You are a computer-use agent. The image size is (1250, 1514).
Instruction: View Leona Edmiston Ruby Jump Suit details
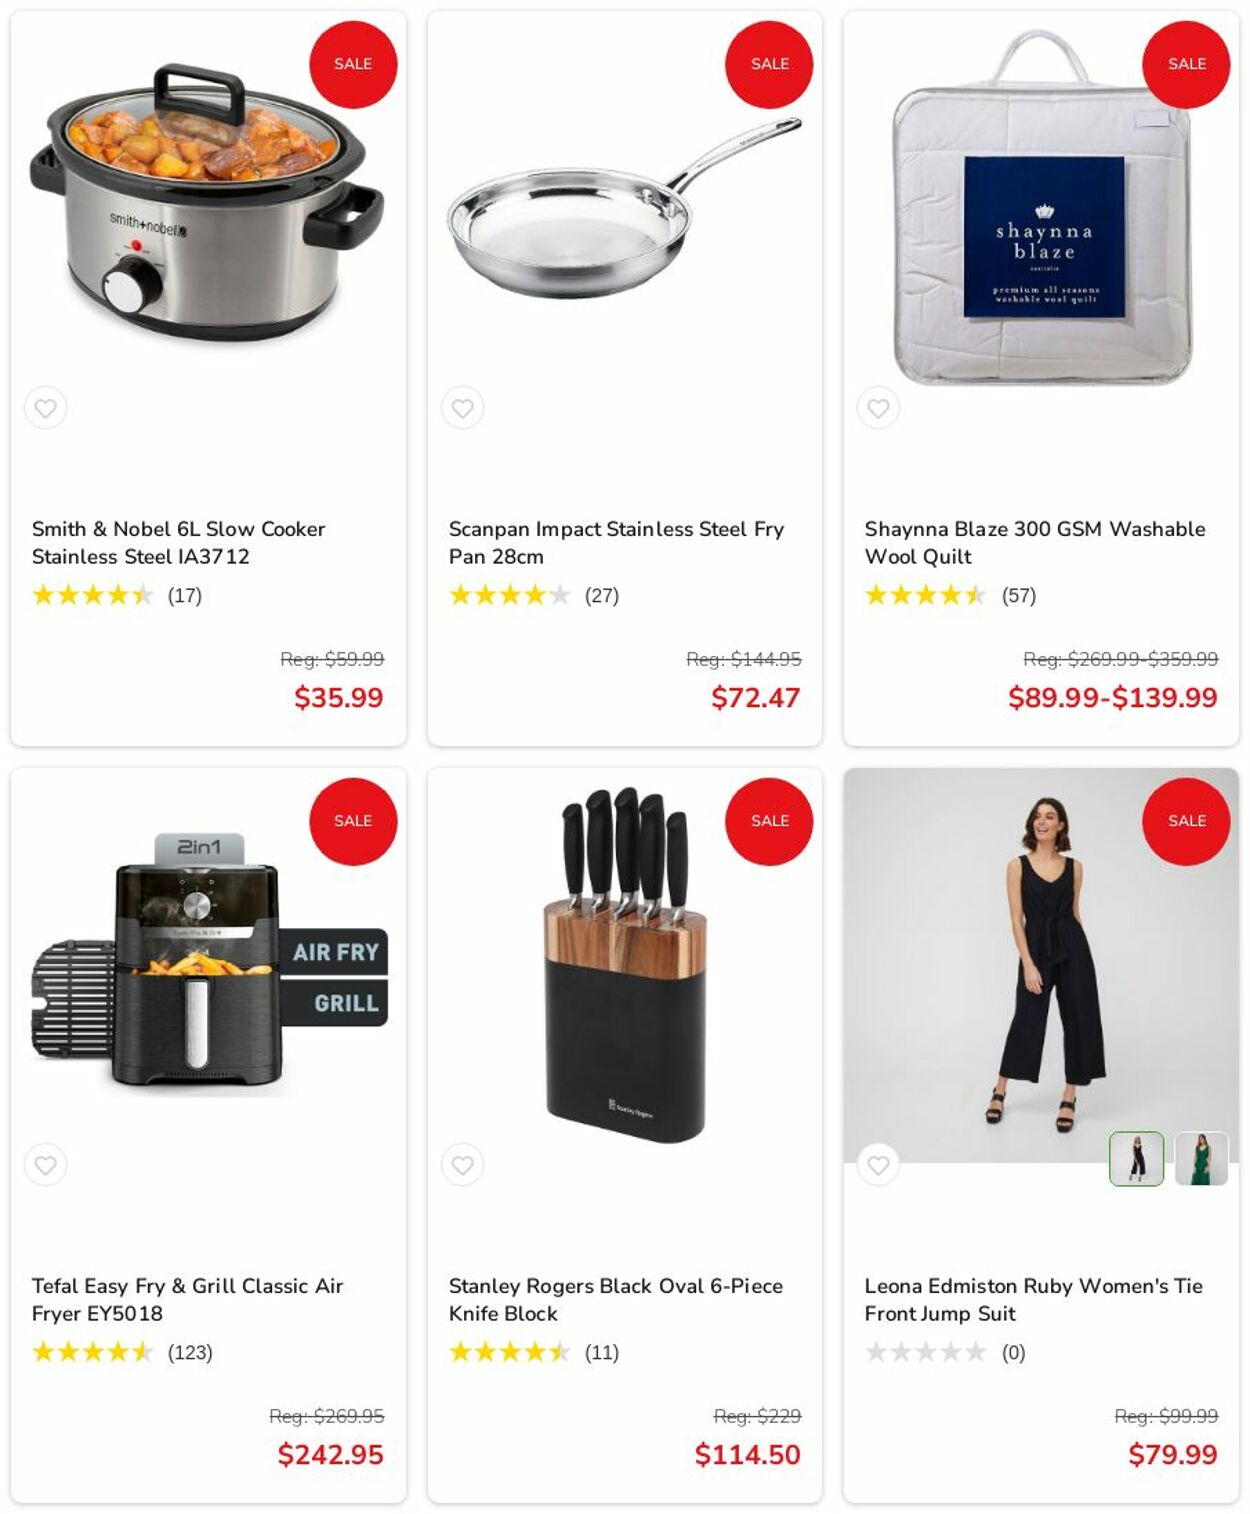1033,1300
